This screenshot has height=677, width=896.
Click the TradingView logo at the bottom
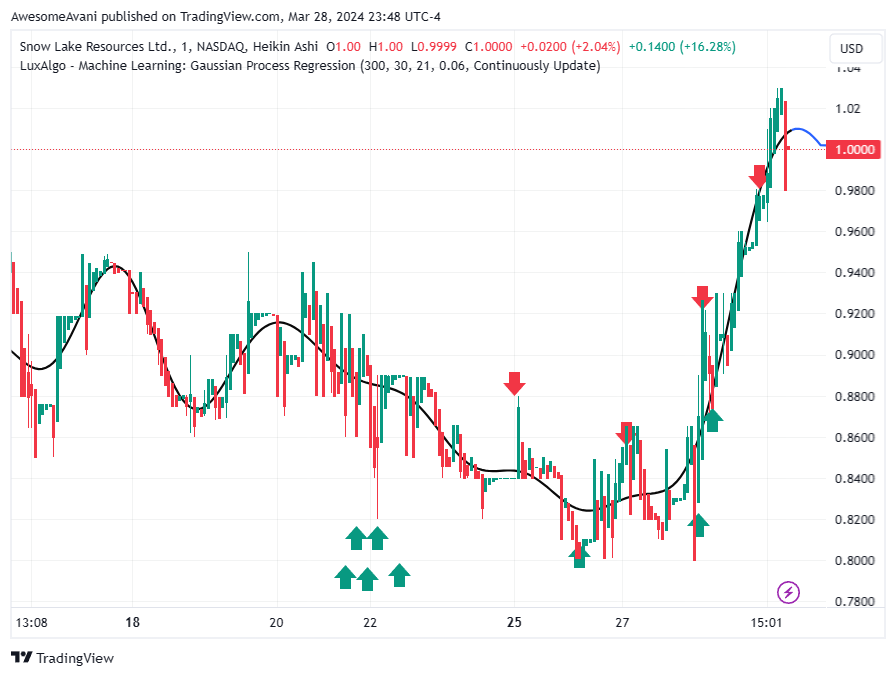point(63,658)
